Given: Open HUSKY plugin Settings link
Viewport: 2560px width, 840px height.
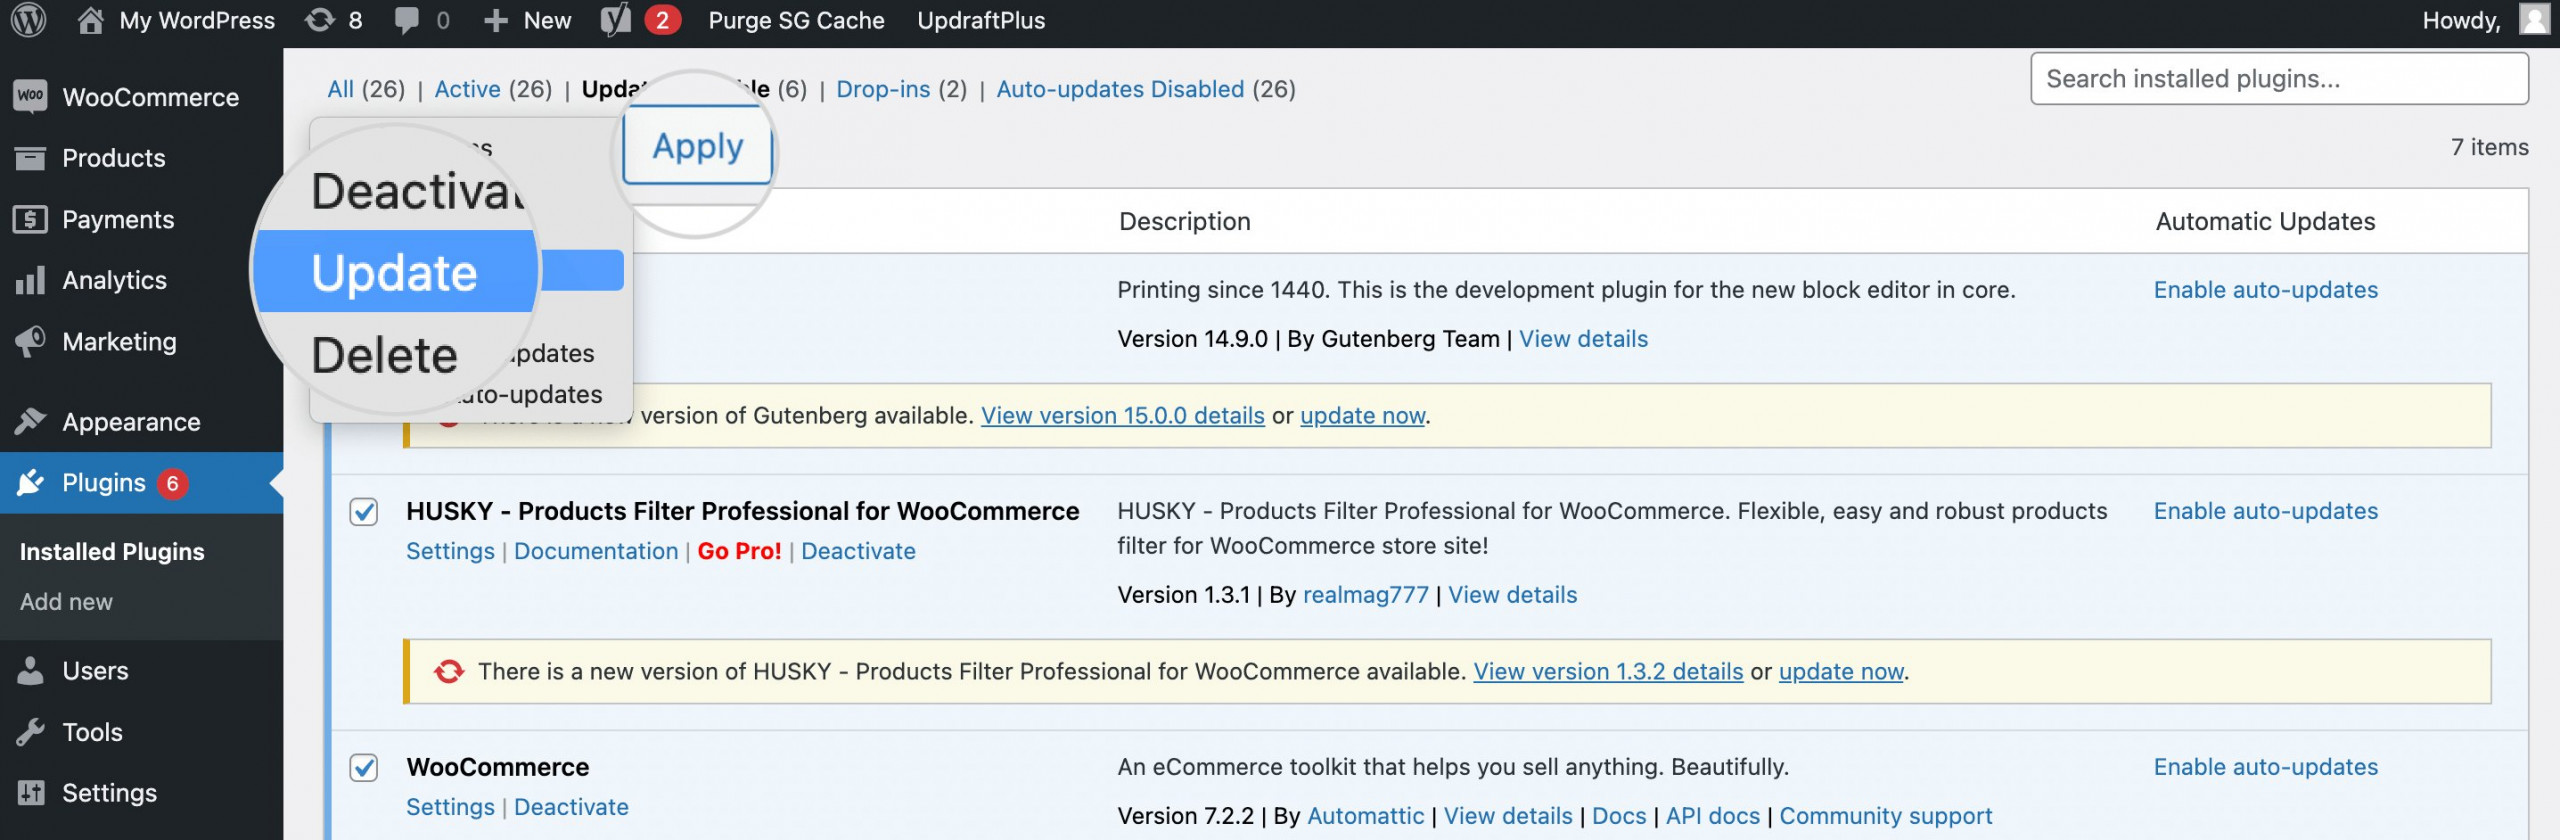Looking at the screenshot, I should coord(450,551).
